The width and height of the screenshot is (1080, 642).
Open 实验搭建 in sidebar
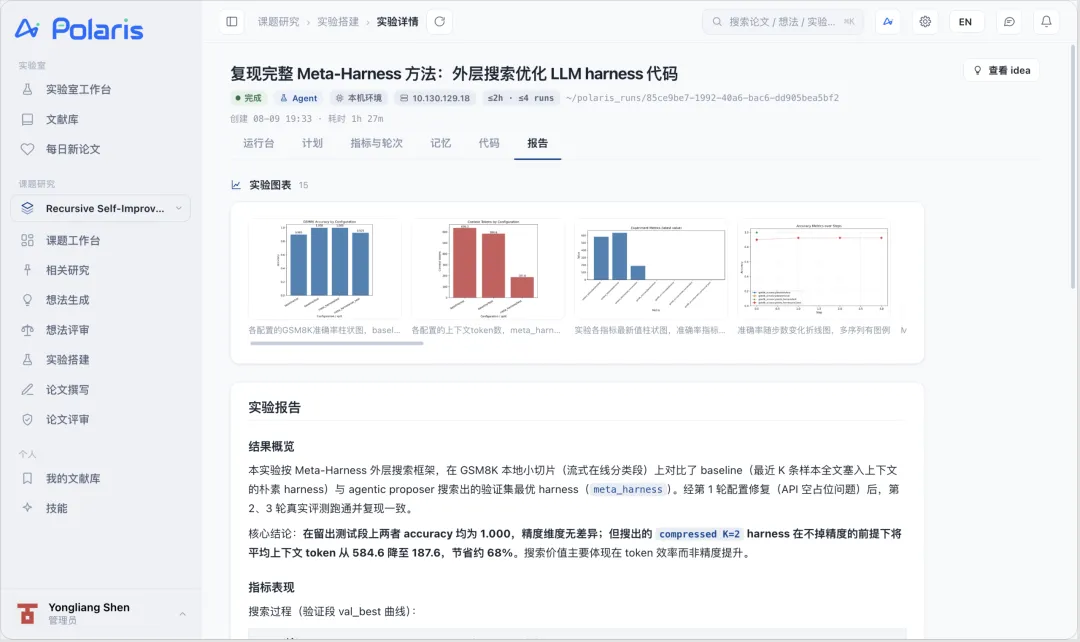coord(101,360)
